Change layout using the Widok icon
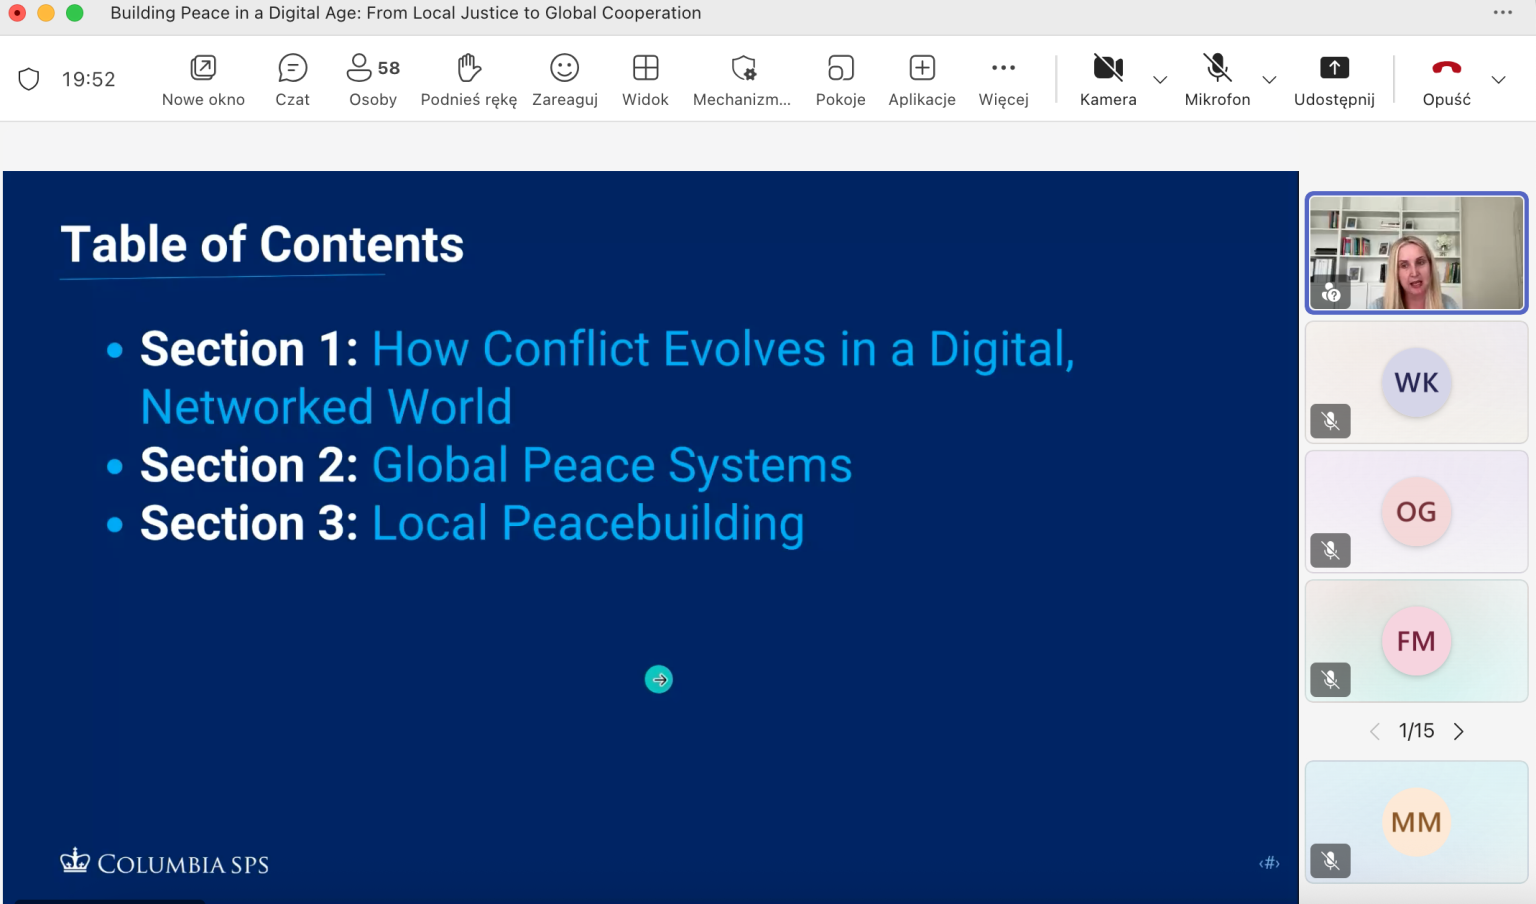 [x=645, y=79]
